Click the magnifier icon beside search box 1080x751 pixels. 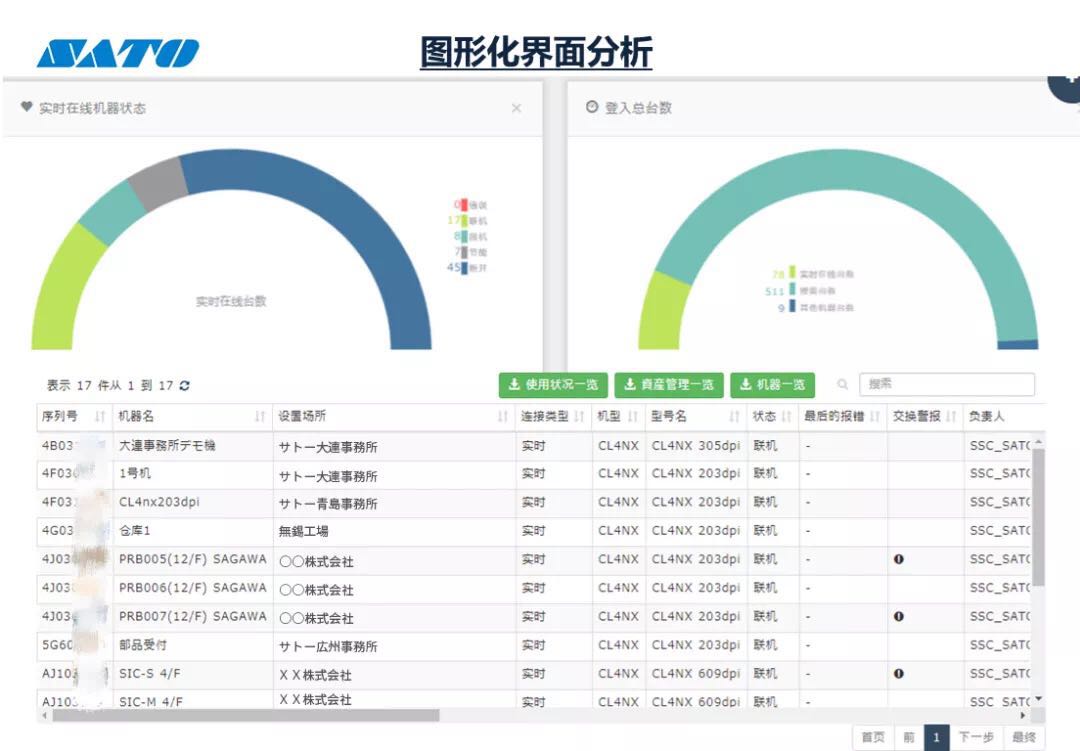(x=843, y=384)
